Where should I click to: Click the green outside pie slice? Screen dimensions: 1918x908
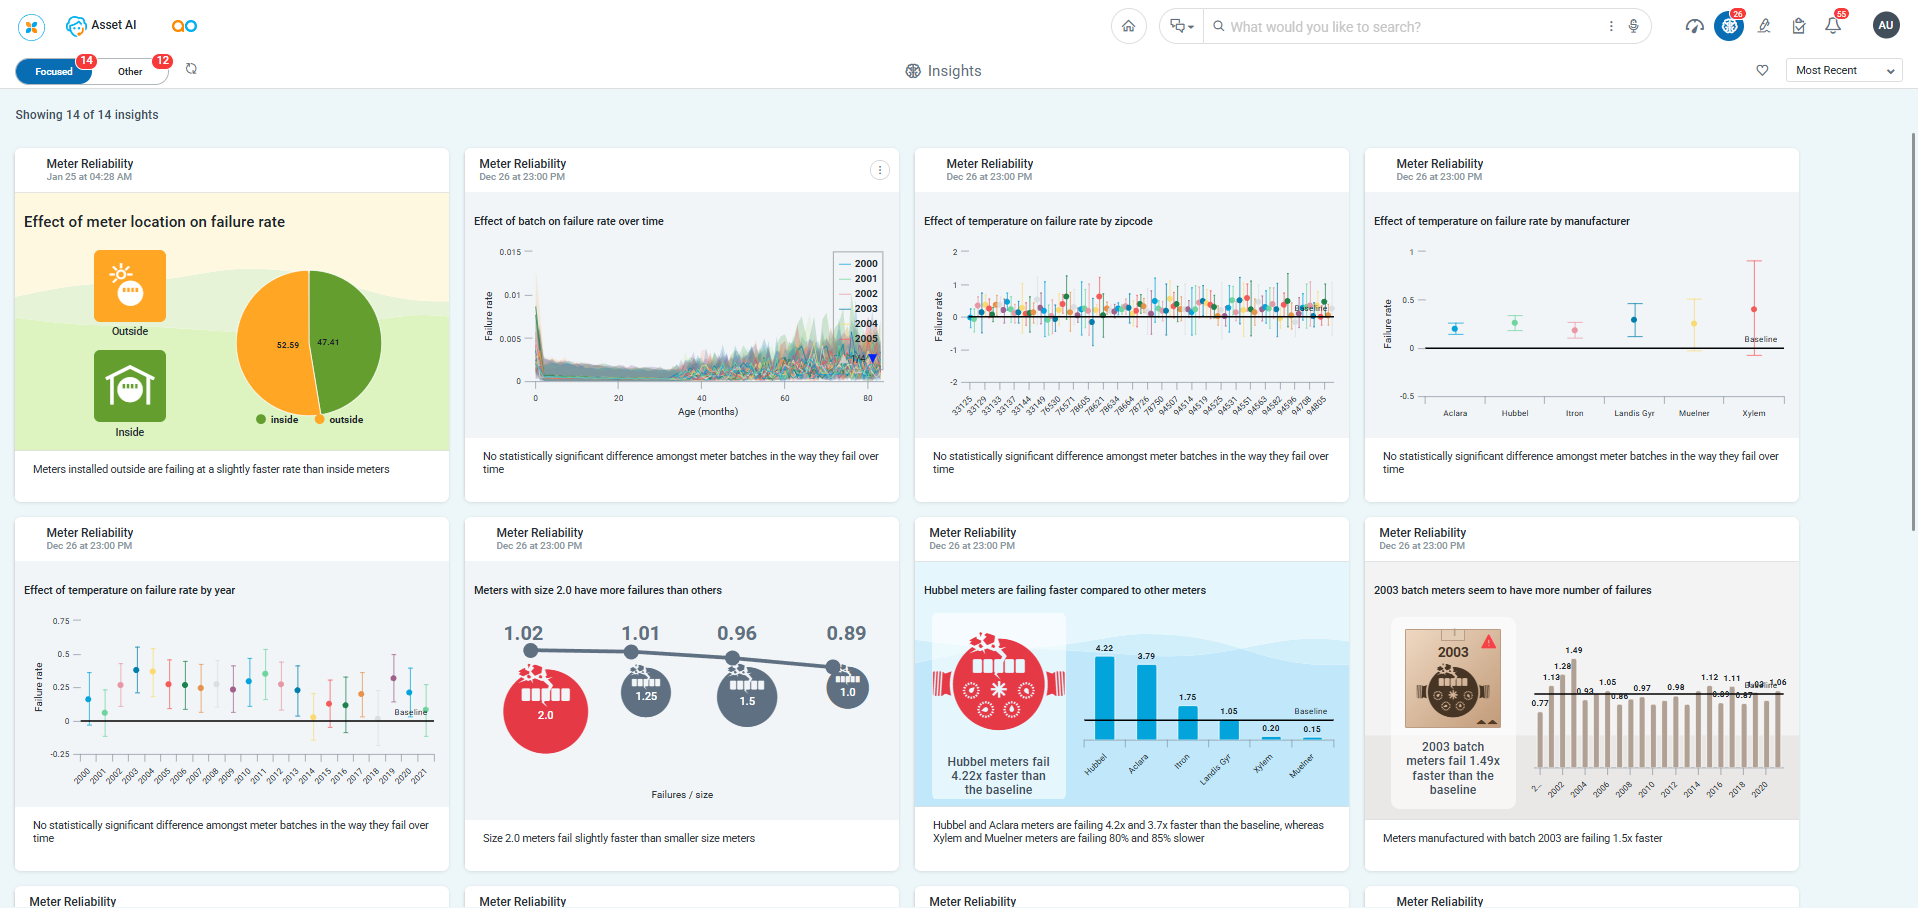click(345, 340)
